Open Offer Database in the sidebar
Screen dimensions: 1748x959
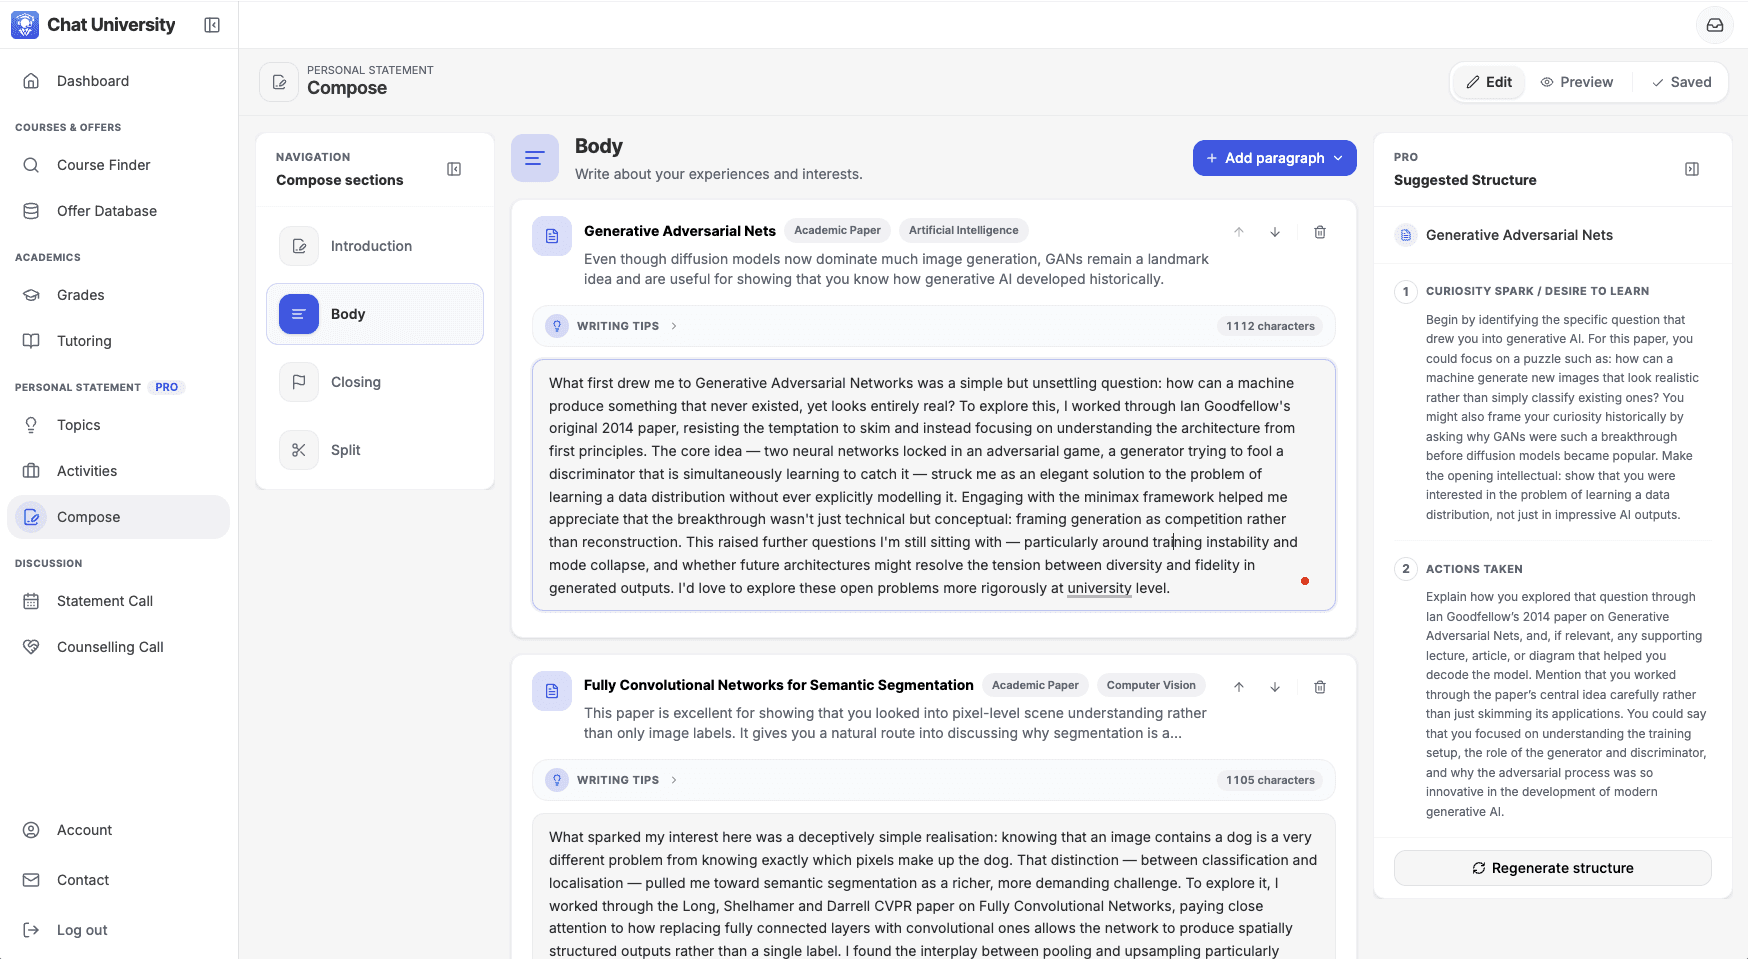click(x=119, y=211)
